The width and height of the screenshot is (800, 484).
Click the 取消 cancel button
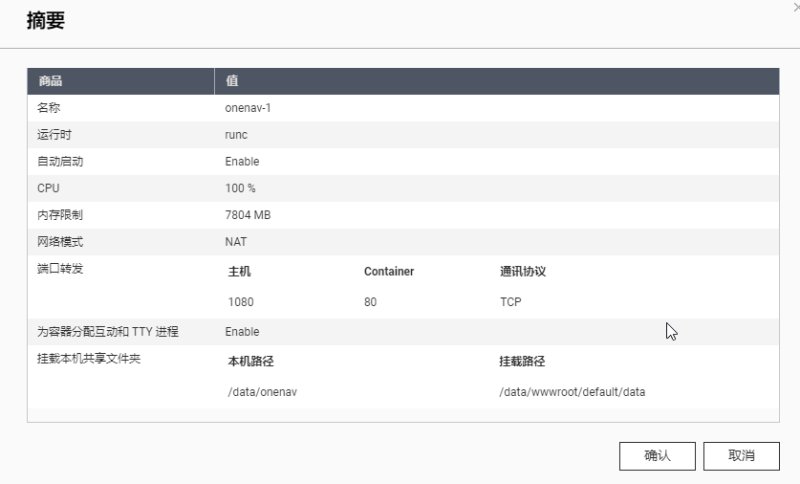pos(741,456)
